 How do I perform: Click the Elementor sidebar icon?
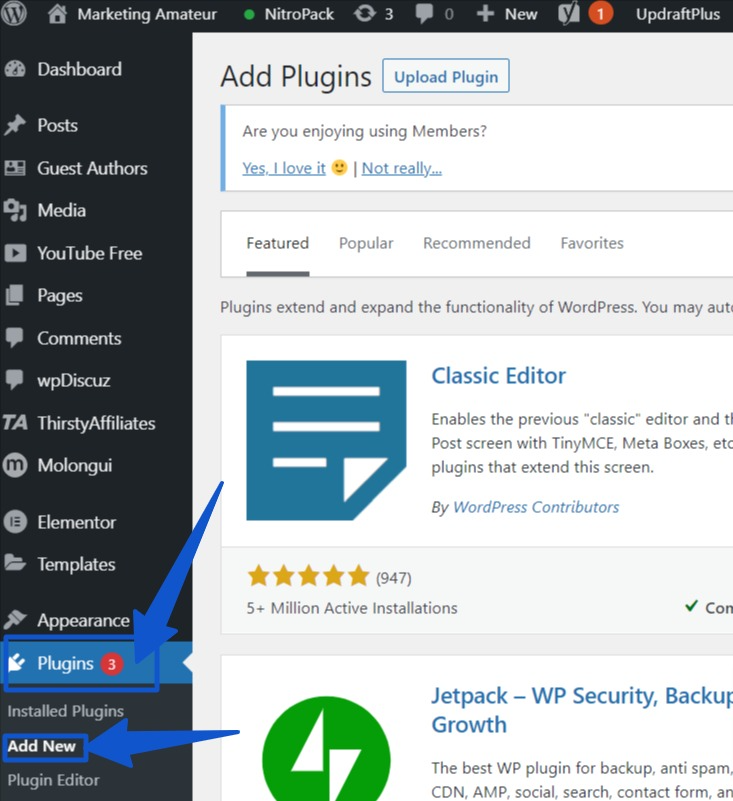pyautogui.click(x=15, y=522)
